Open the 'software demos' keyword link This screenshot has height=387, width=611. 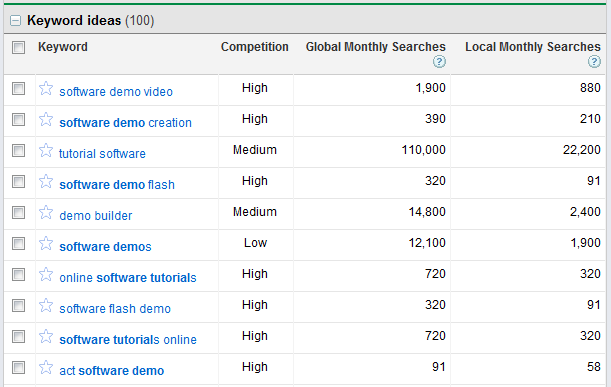[x=105, y=247]
